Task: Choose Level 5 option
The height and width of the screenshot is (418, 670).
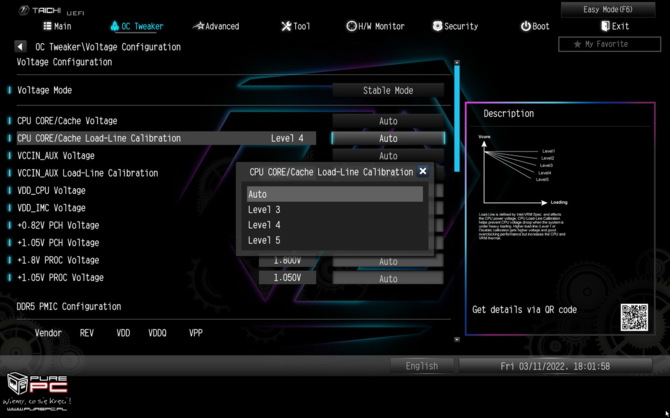Action: click(x=335, y=240)
